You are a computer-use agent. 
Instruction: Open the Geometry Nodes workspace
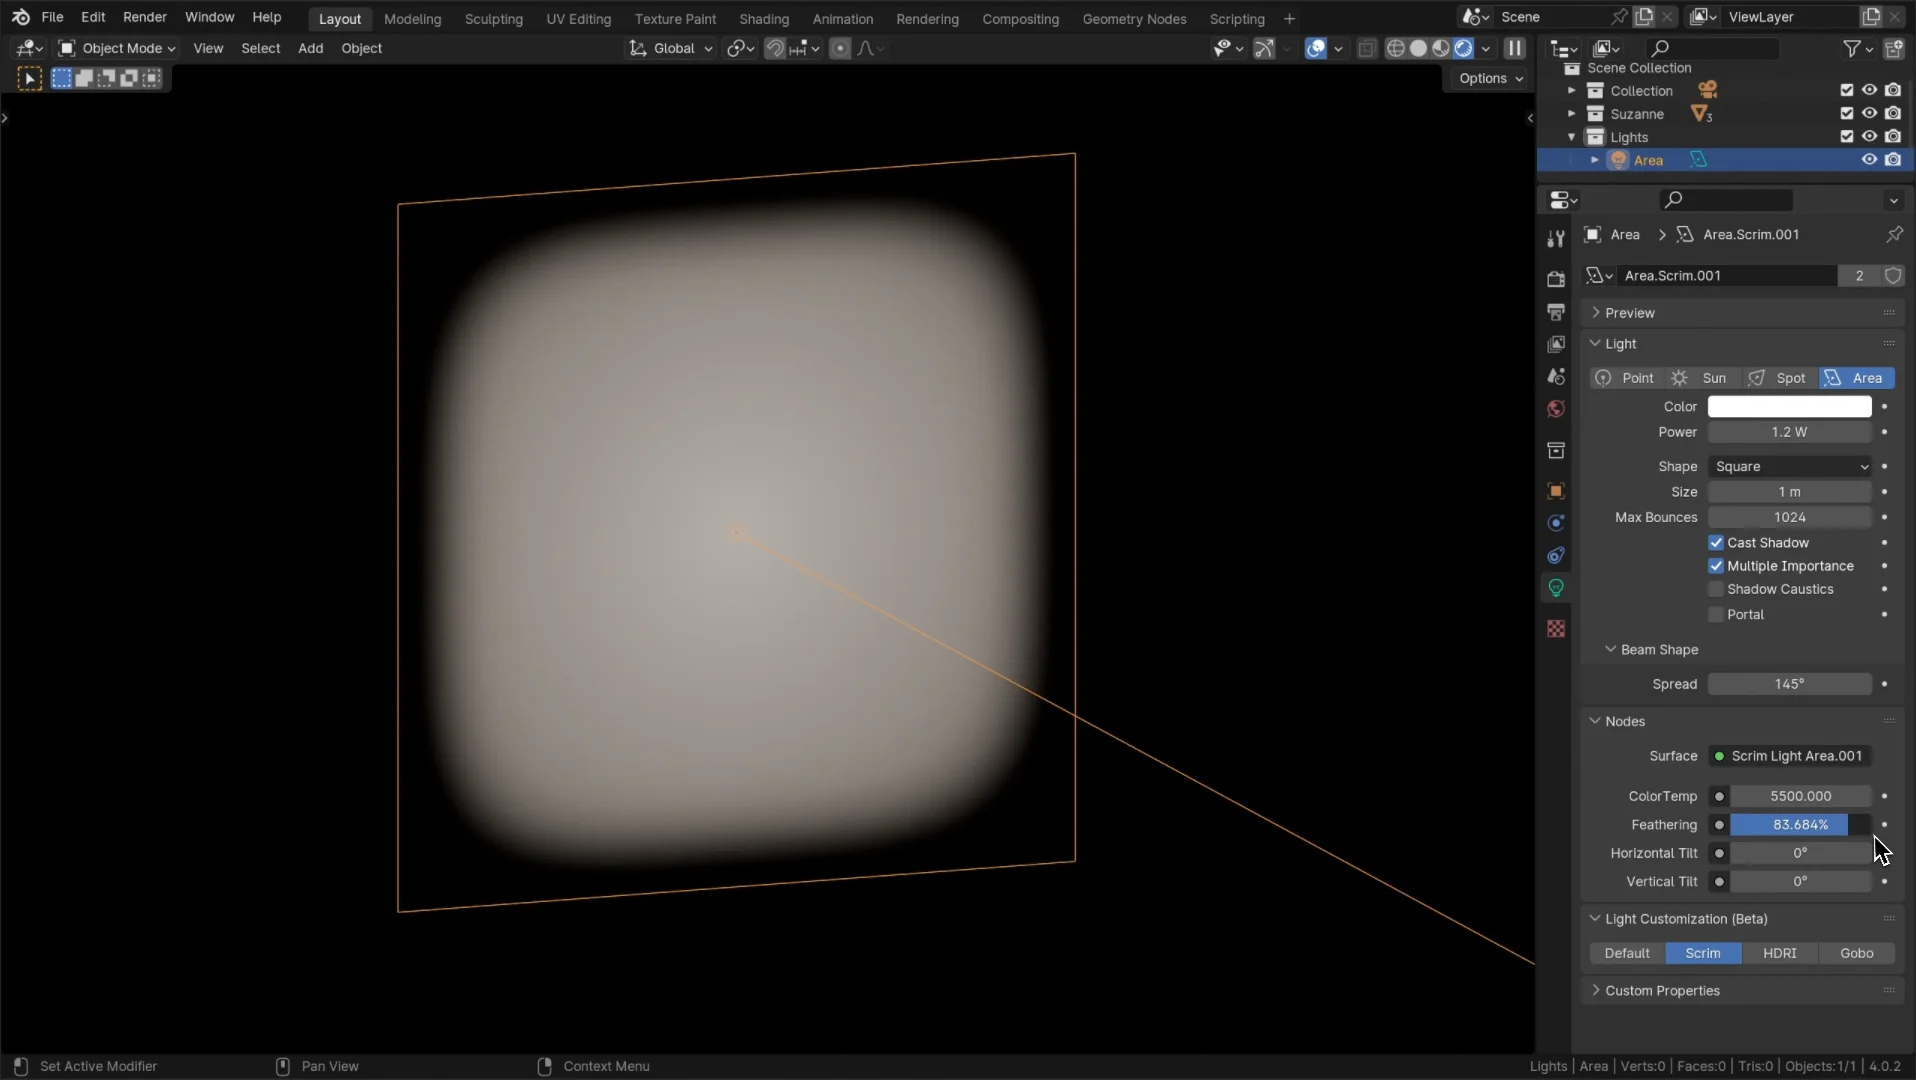pos(1134,18)
